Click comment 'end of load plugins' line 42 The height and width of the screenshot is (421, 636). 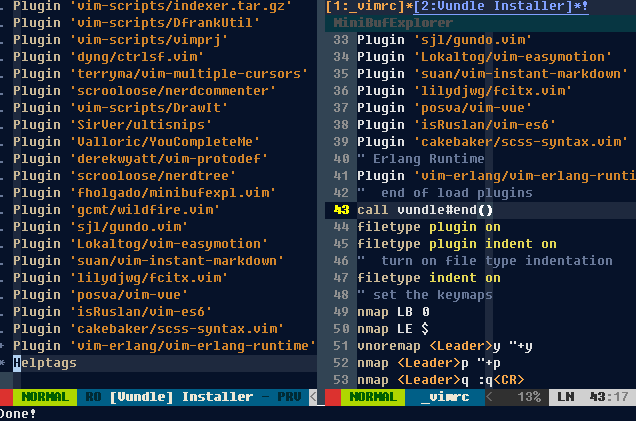457,193
